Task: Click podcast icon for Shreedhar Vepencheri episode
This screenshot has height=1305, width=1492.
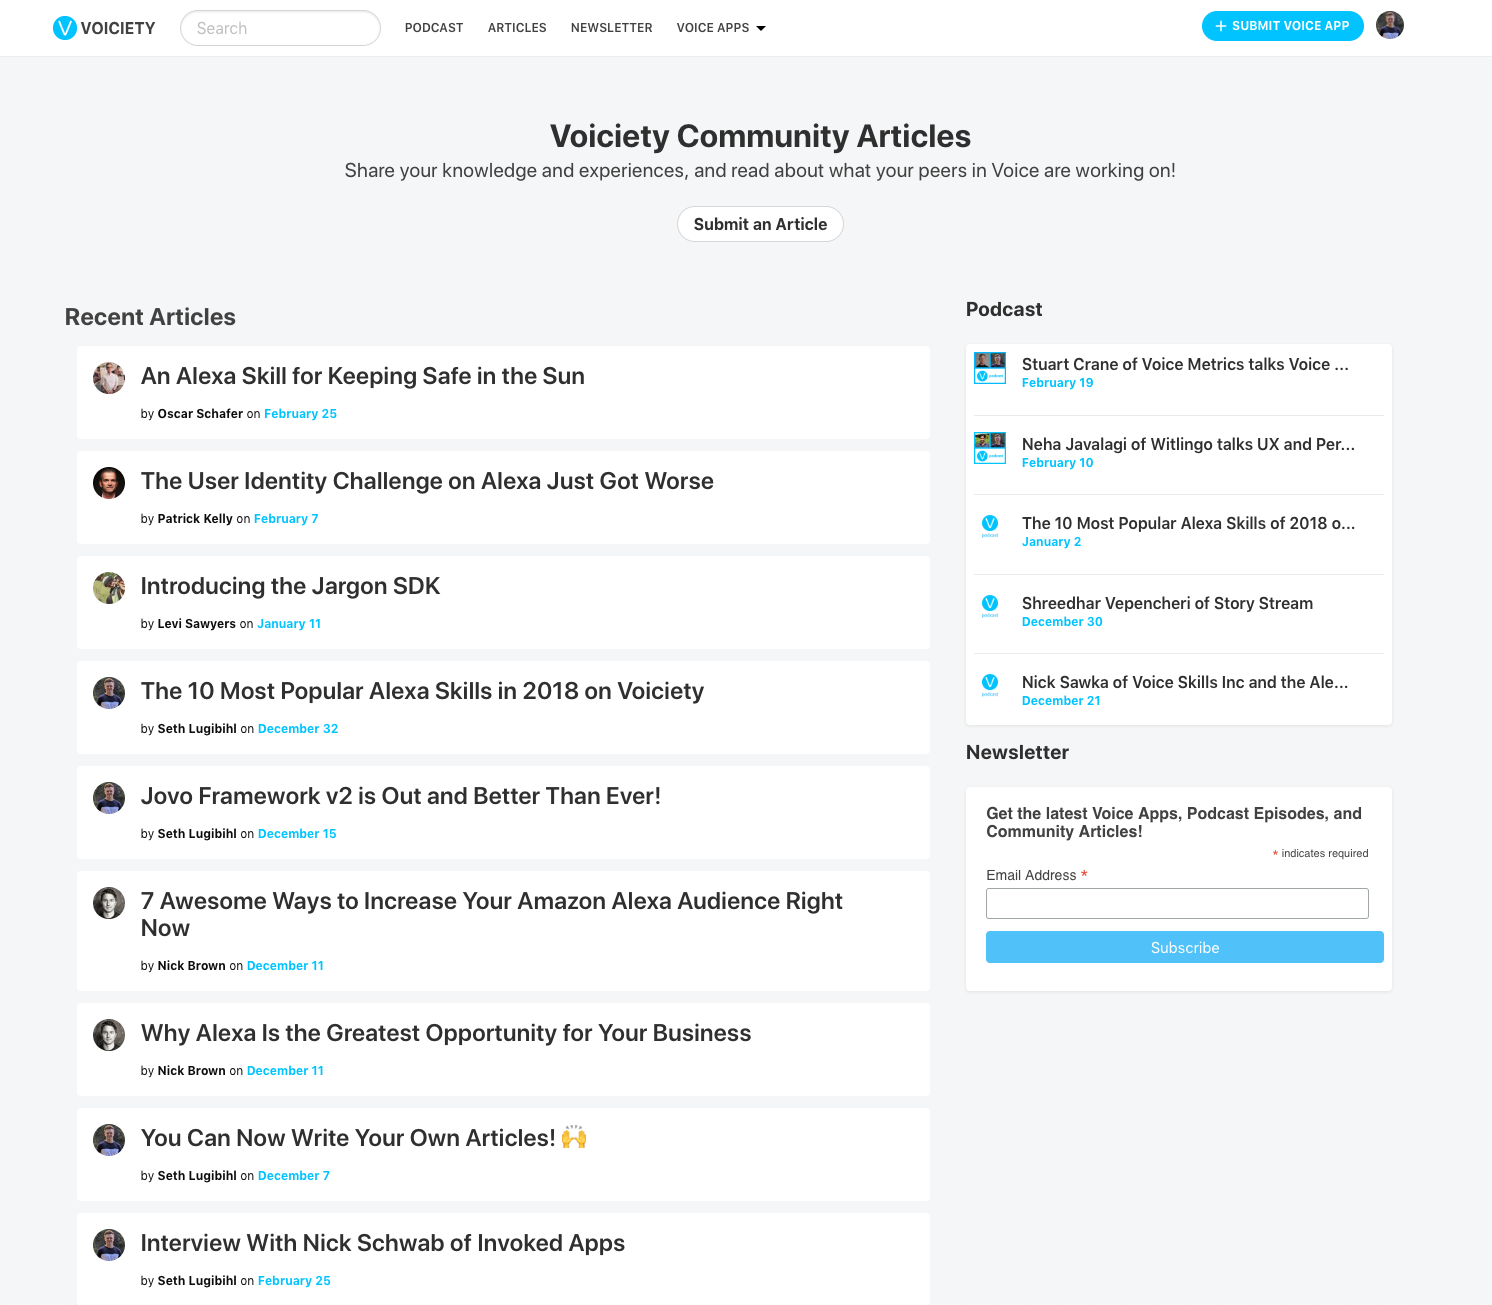Action: [990, 607]
